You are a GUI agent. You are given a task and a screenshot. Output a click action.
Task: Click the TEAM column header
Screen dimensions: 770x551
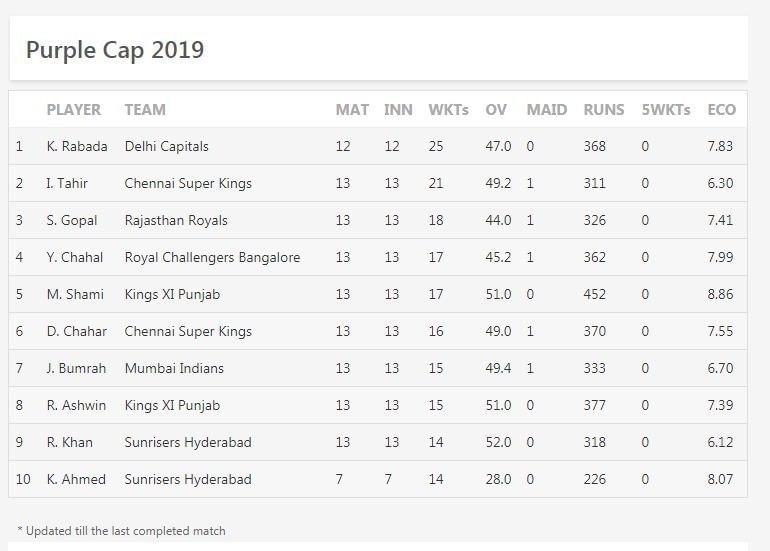click(145, 110)
